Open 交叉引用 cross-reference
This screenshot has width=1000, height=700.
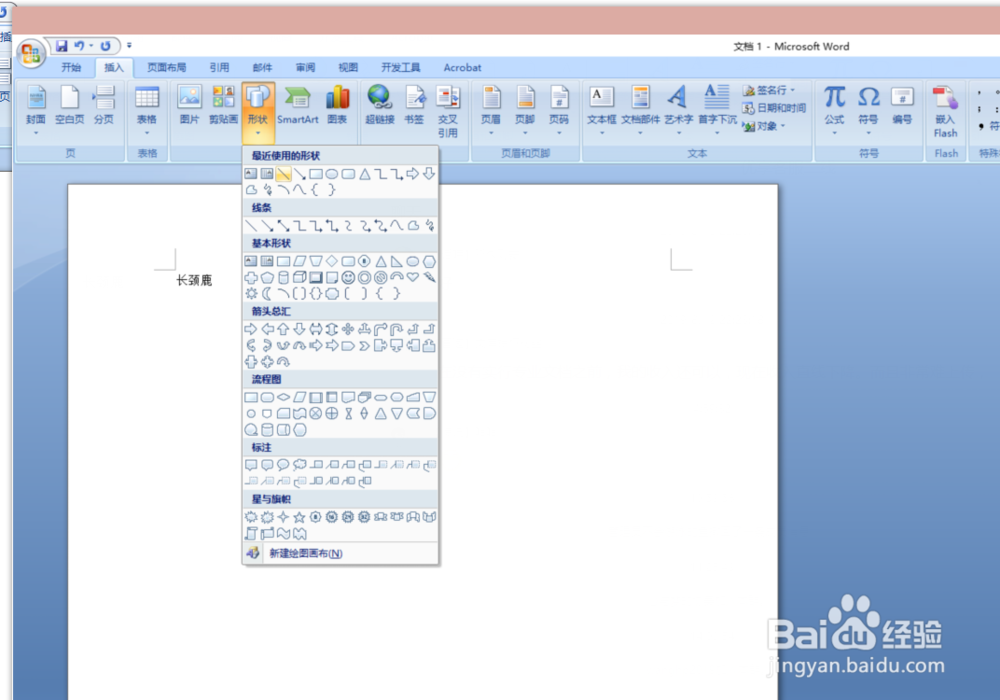tap(448, 111)
